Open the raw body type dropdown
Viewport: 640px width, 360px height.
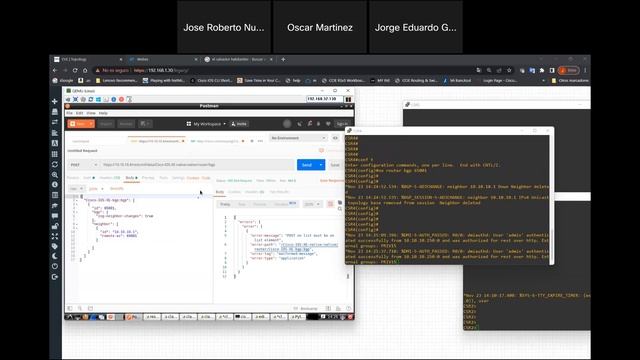(x=76, y=189)
